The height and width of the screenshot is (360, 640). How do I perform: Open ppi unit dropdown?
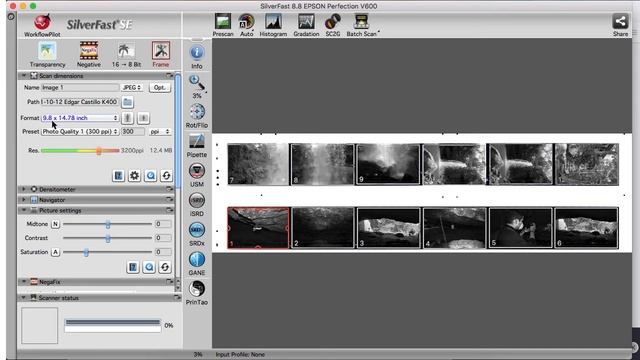click(x=160, y=132)
